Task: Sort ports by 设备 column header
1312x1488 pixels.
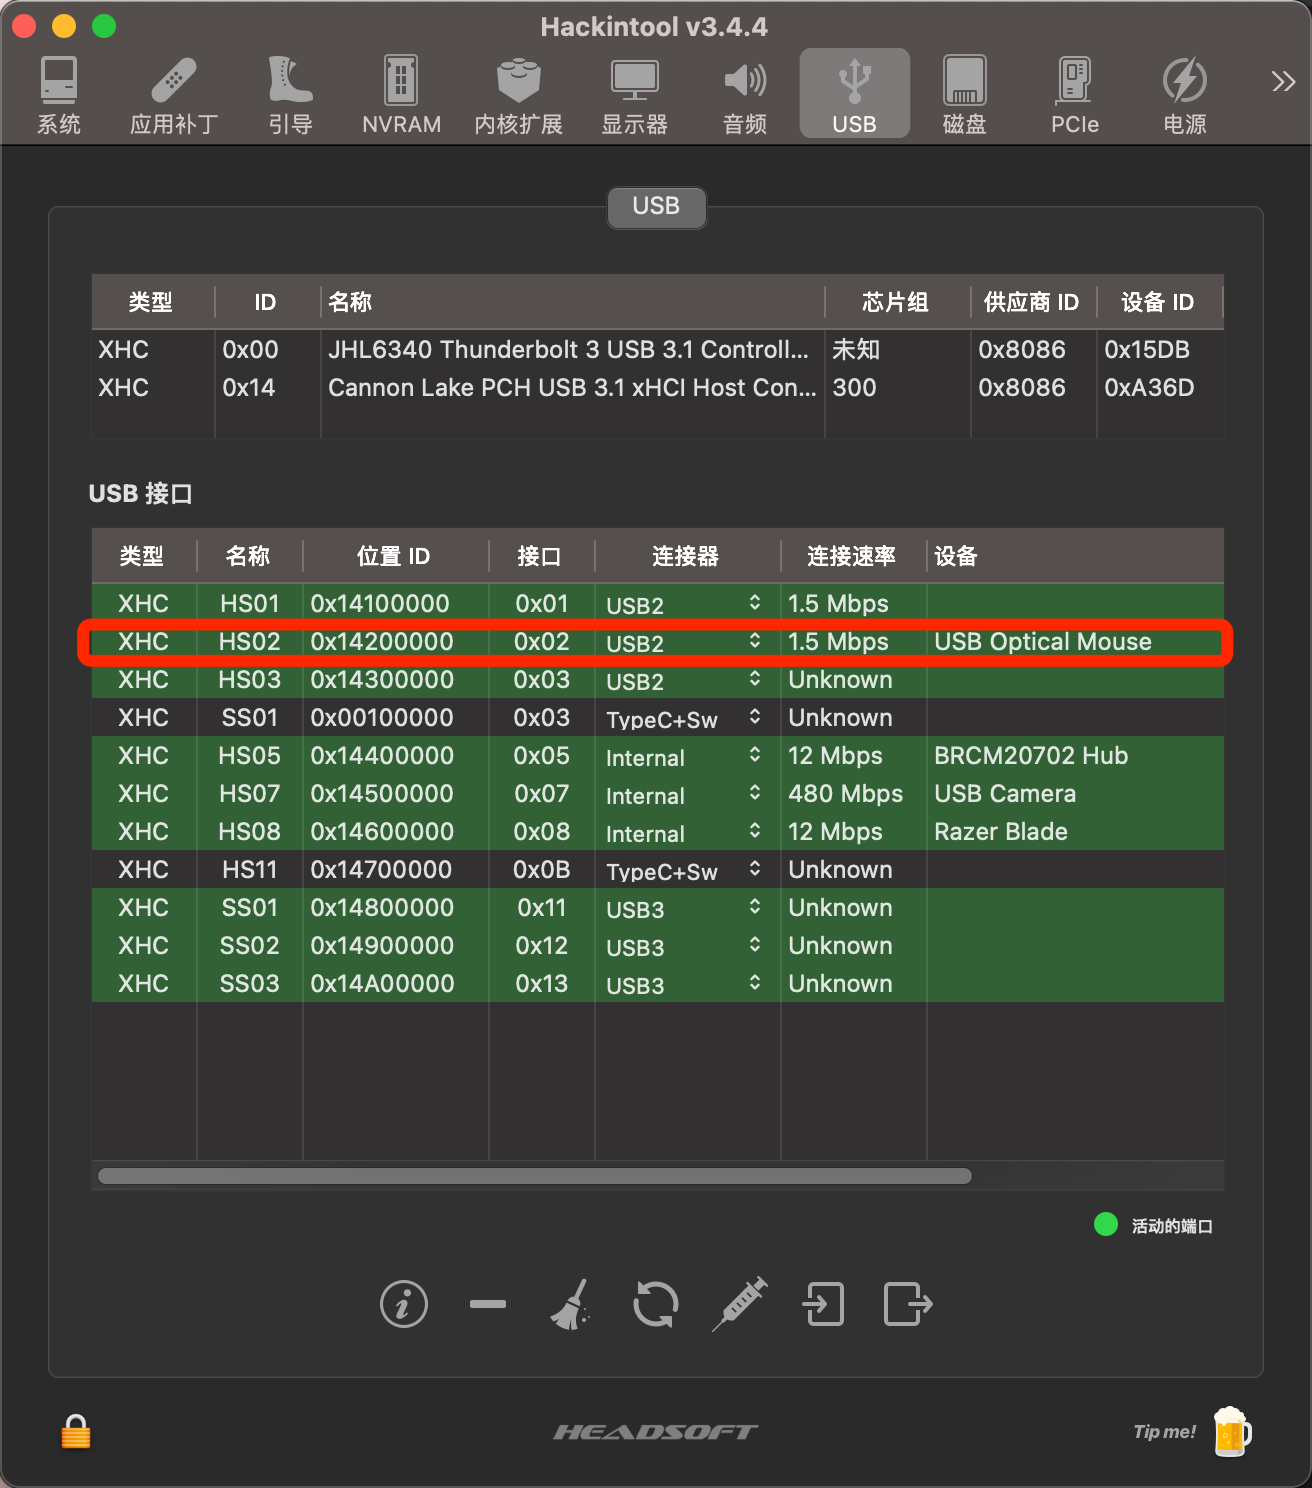Action: (1076, 556)
